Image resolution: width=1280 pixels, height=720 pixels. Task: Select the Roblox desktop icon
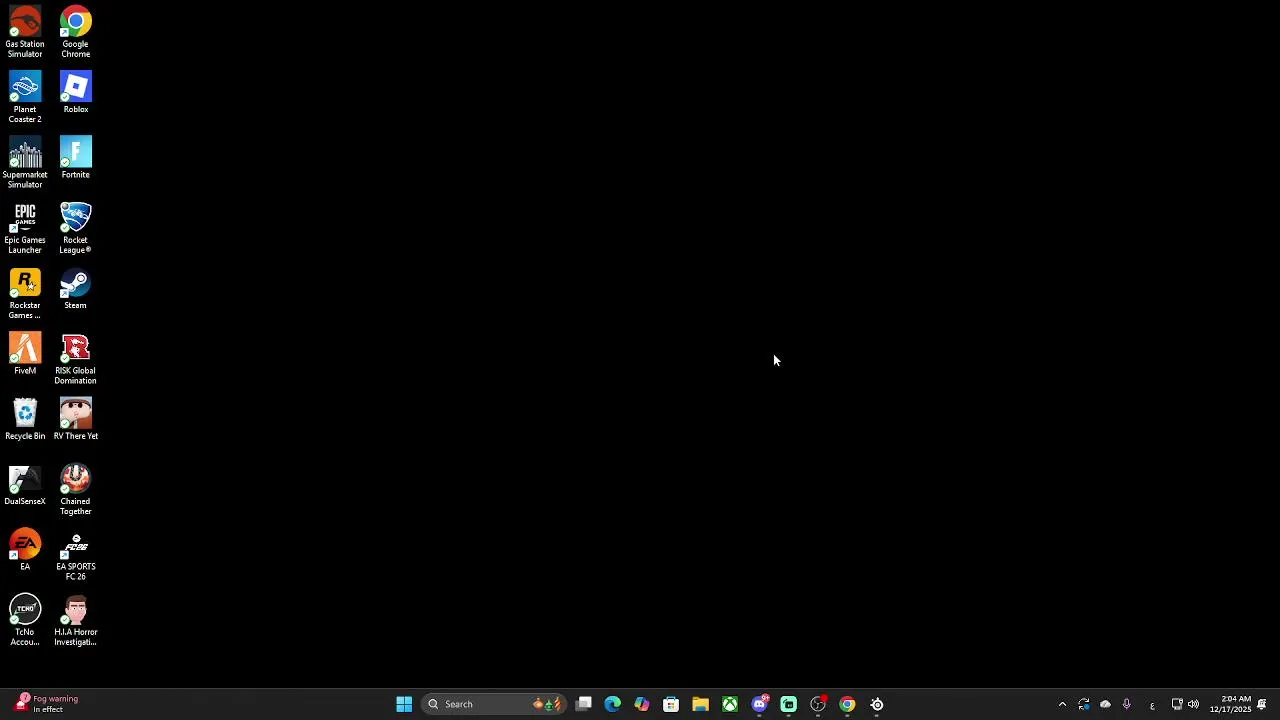(75, 92)
